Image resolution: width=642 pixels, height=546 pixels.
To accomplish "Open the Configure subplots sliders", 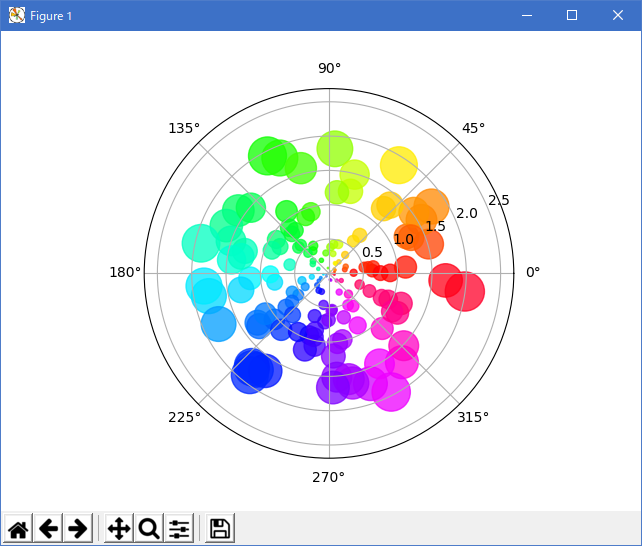I will (179, 528).
